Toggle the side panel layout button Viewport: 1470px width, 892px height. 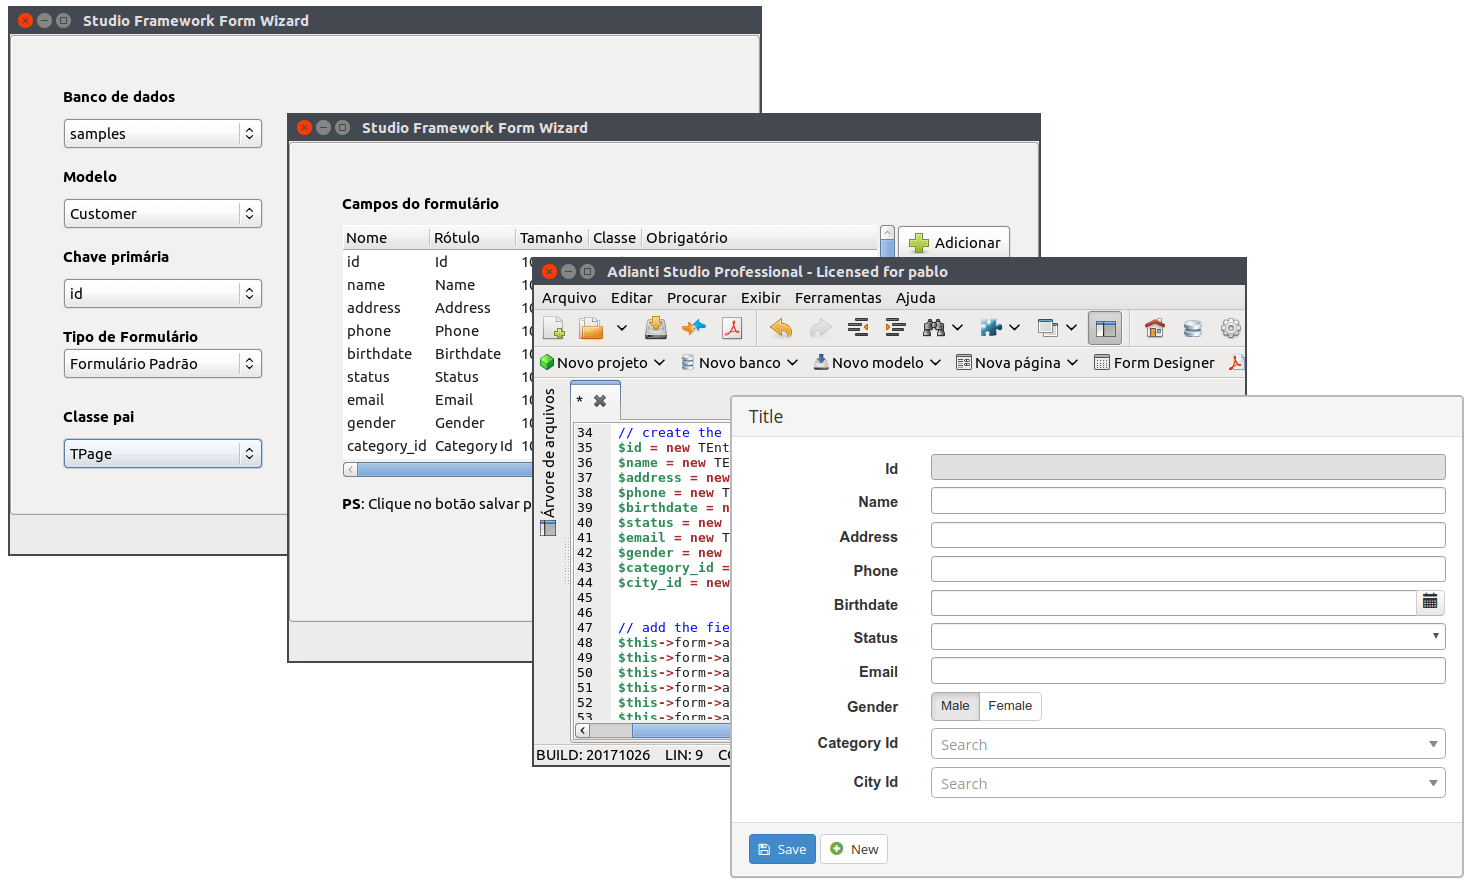click(1105, 328)
